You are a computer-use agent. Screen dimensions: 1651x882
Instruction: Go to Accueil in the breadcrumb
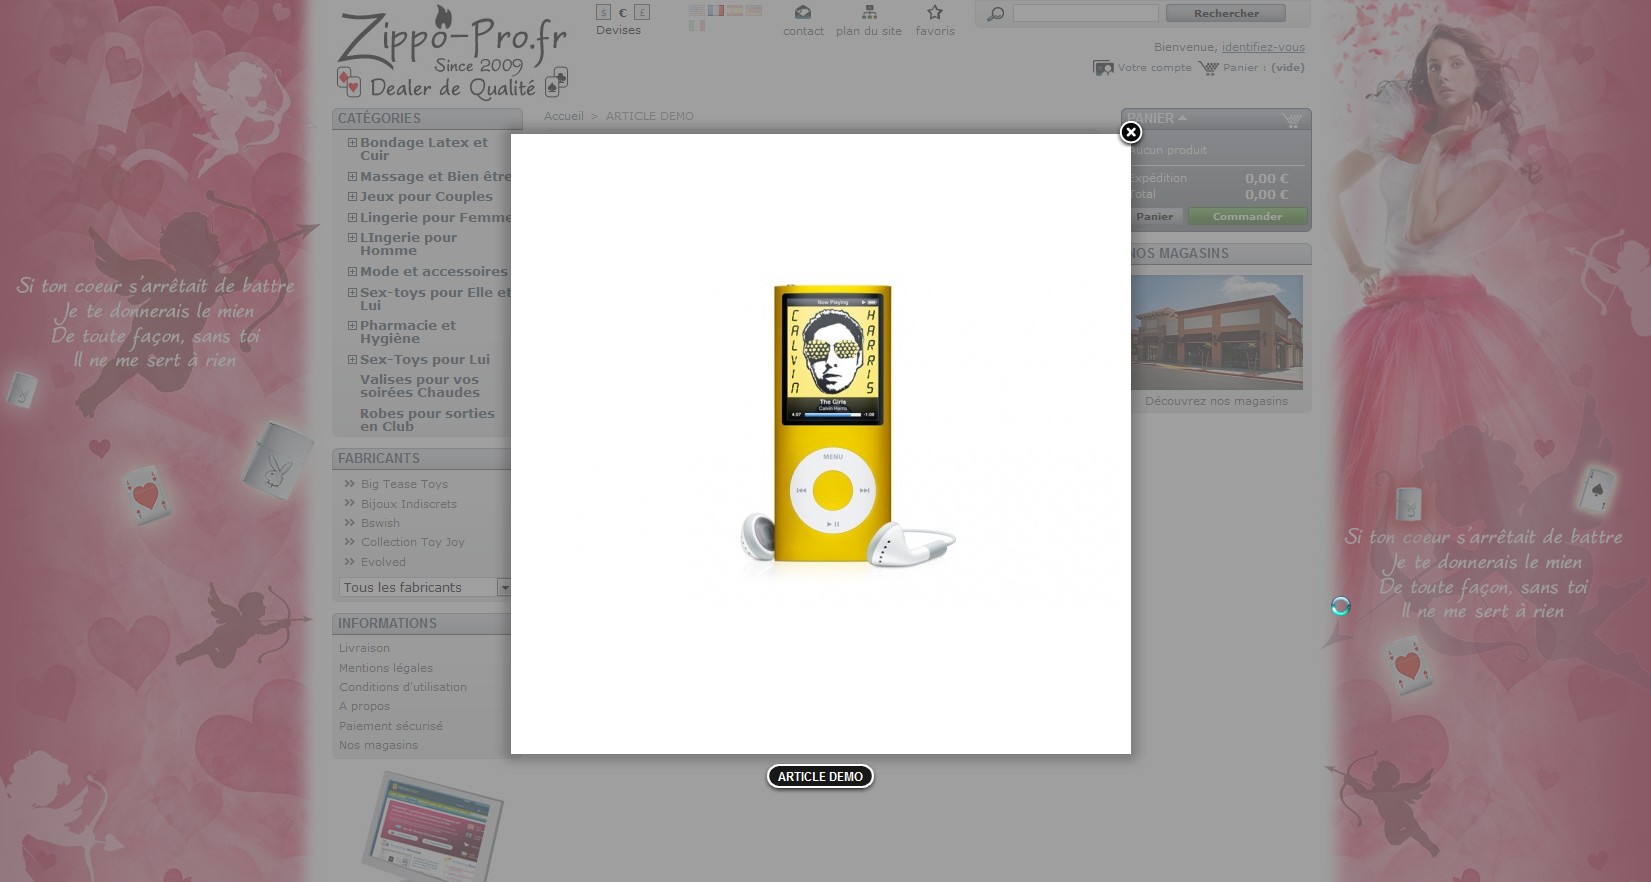564,116
